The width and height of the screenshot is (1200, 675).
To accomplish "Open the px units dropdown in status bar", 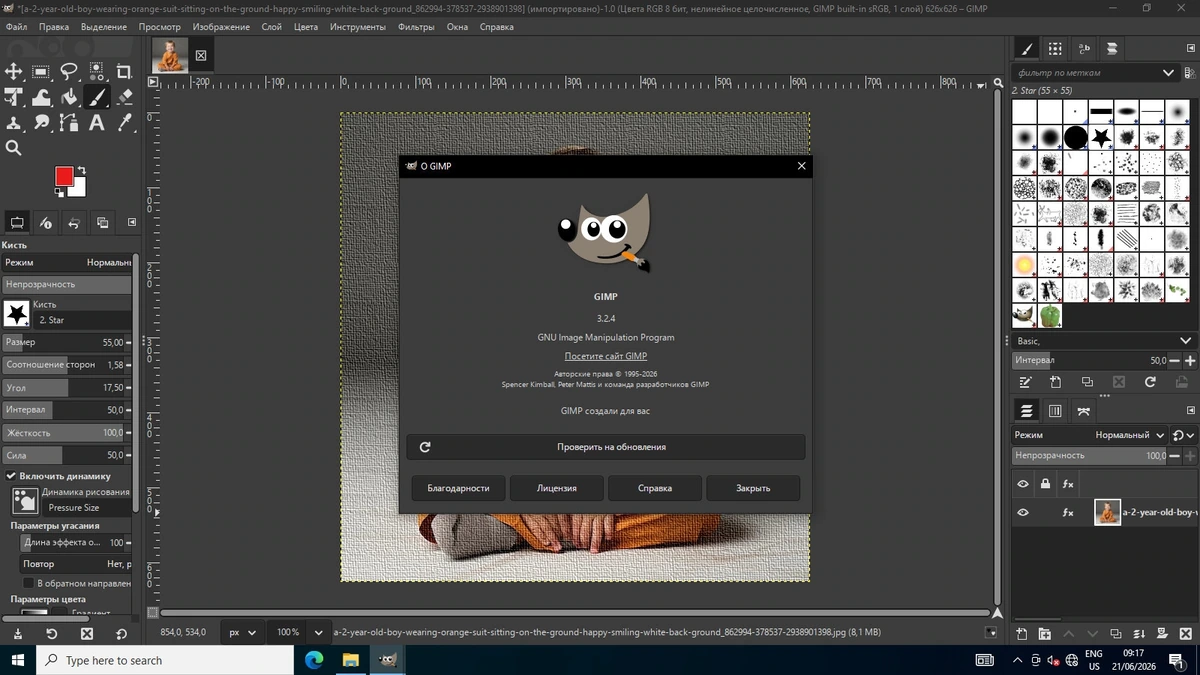I will (241, 633).
